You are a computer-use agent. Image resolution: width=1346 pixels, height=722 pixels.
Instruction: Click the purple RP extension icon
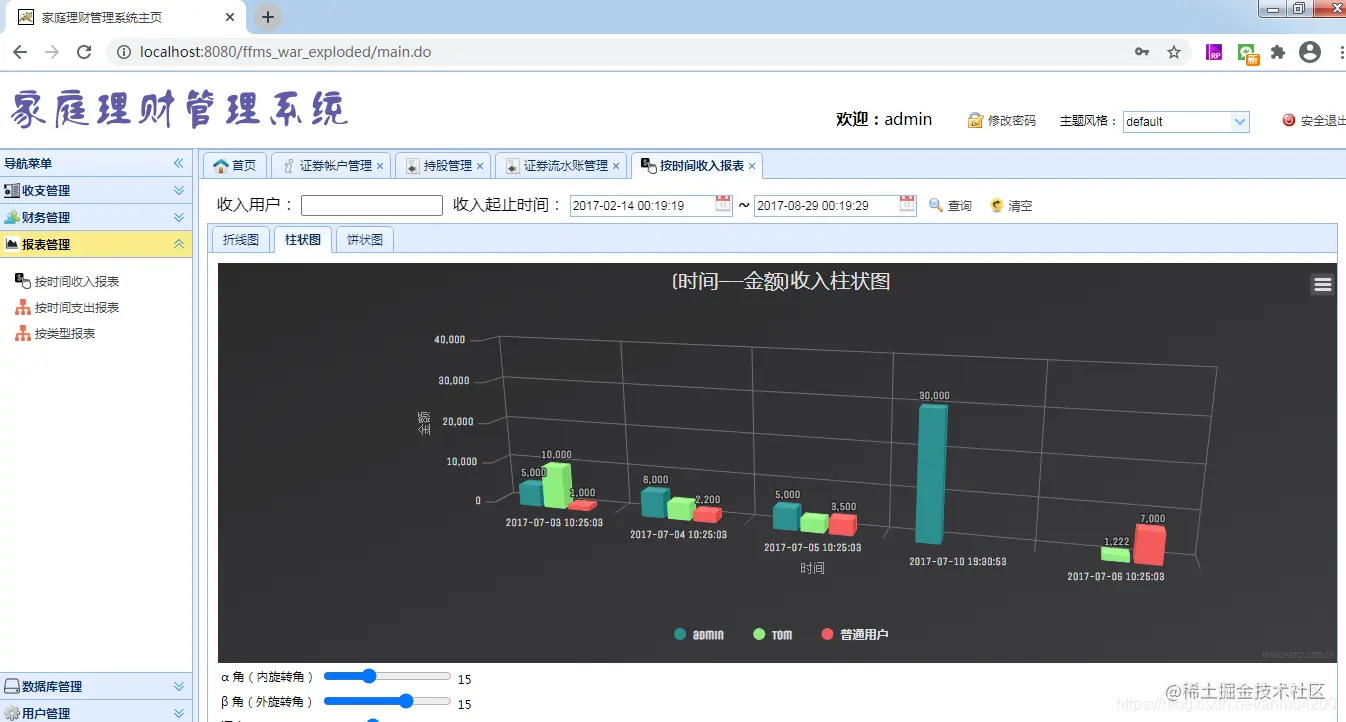[x=1215, y=52]
